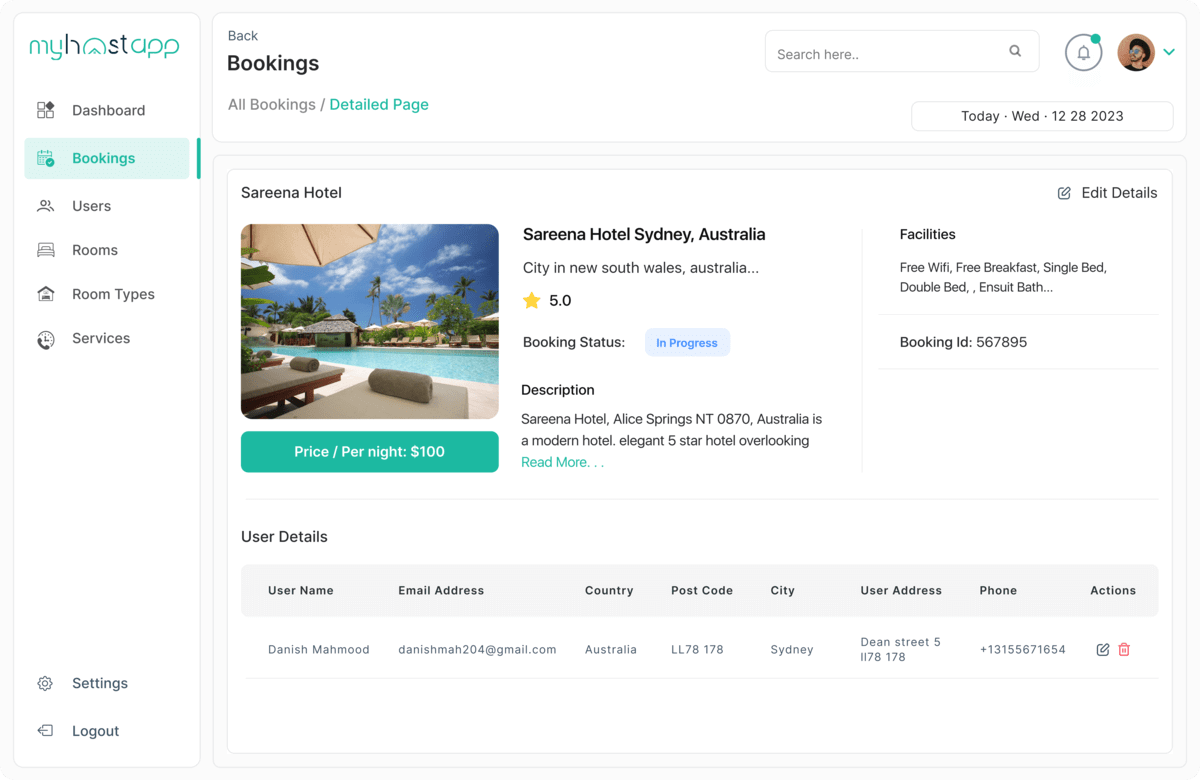Click the Detailed Page breadcrumb
This screenshot has width=1200, height=780.
[379, 104]
